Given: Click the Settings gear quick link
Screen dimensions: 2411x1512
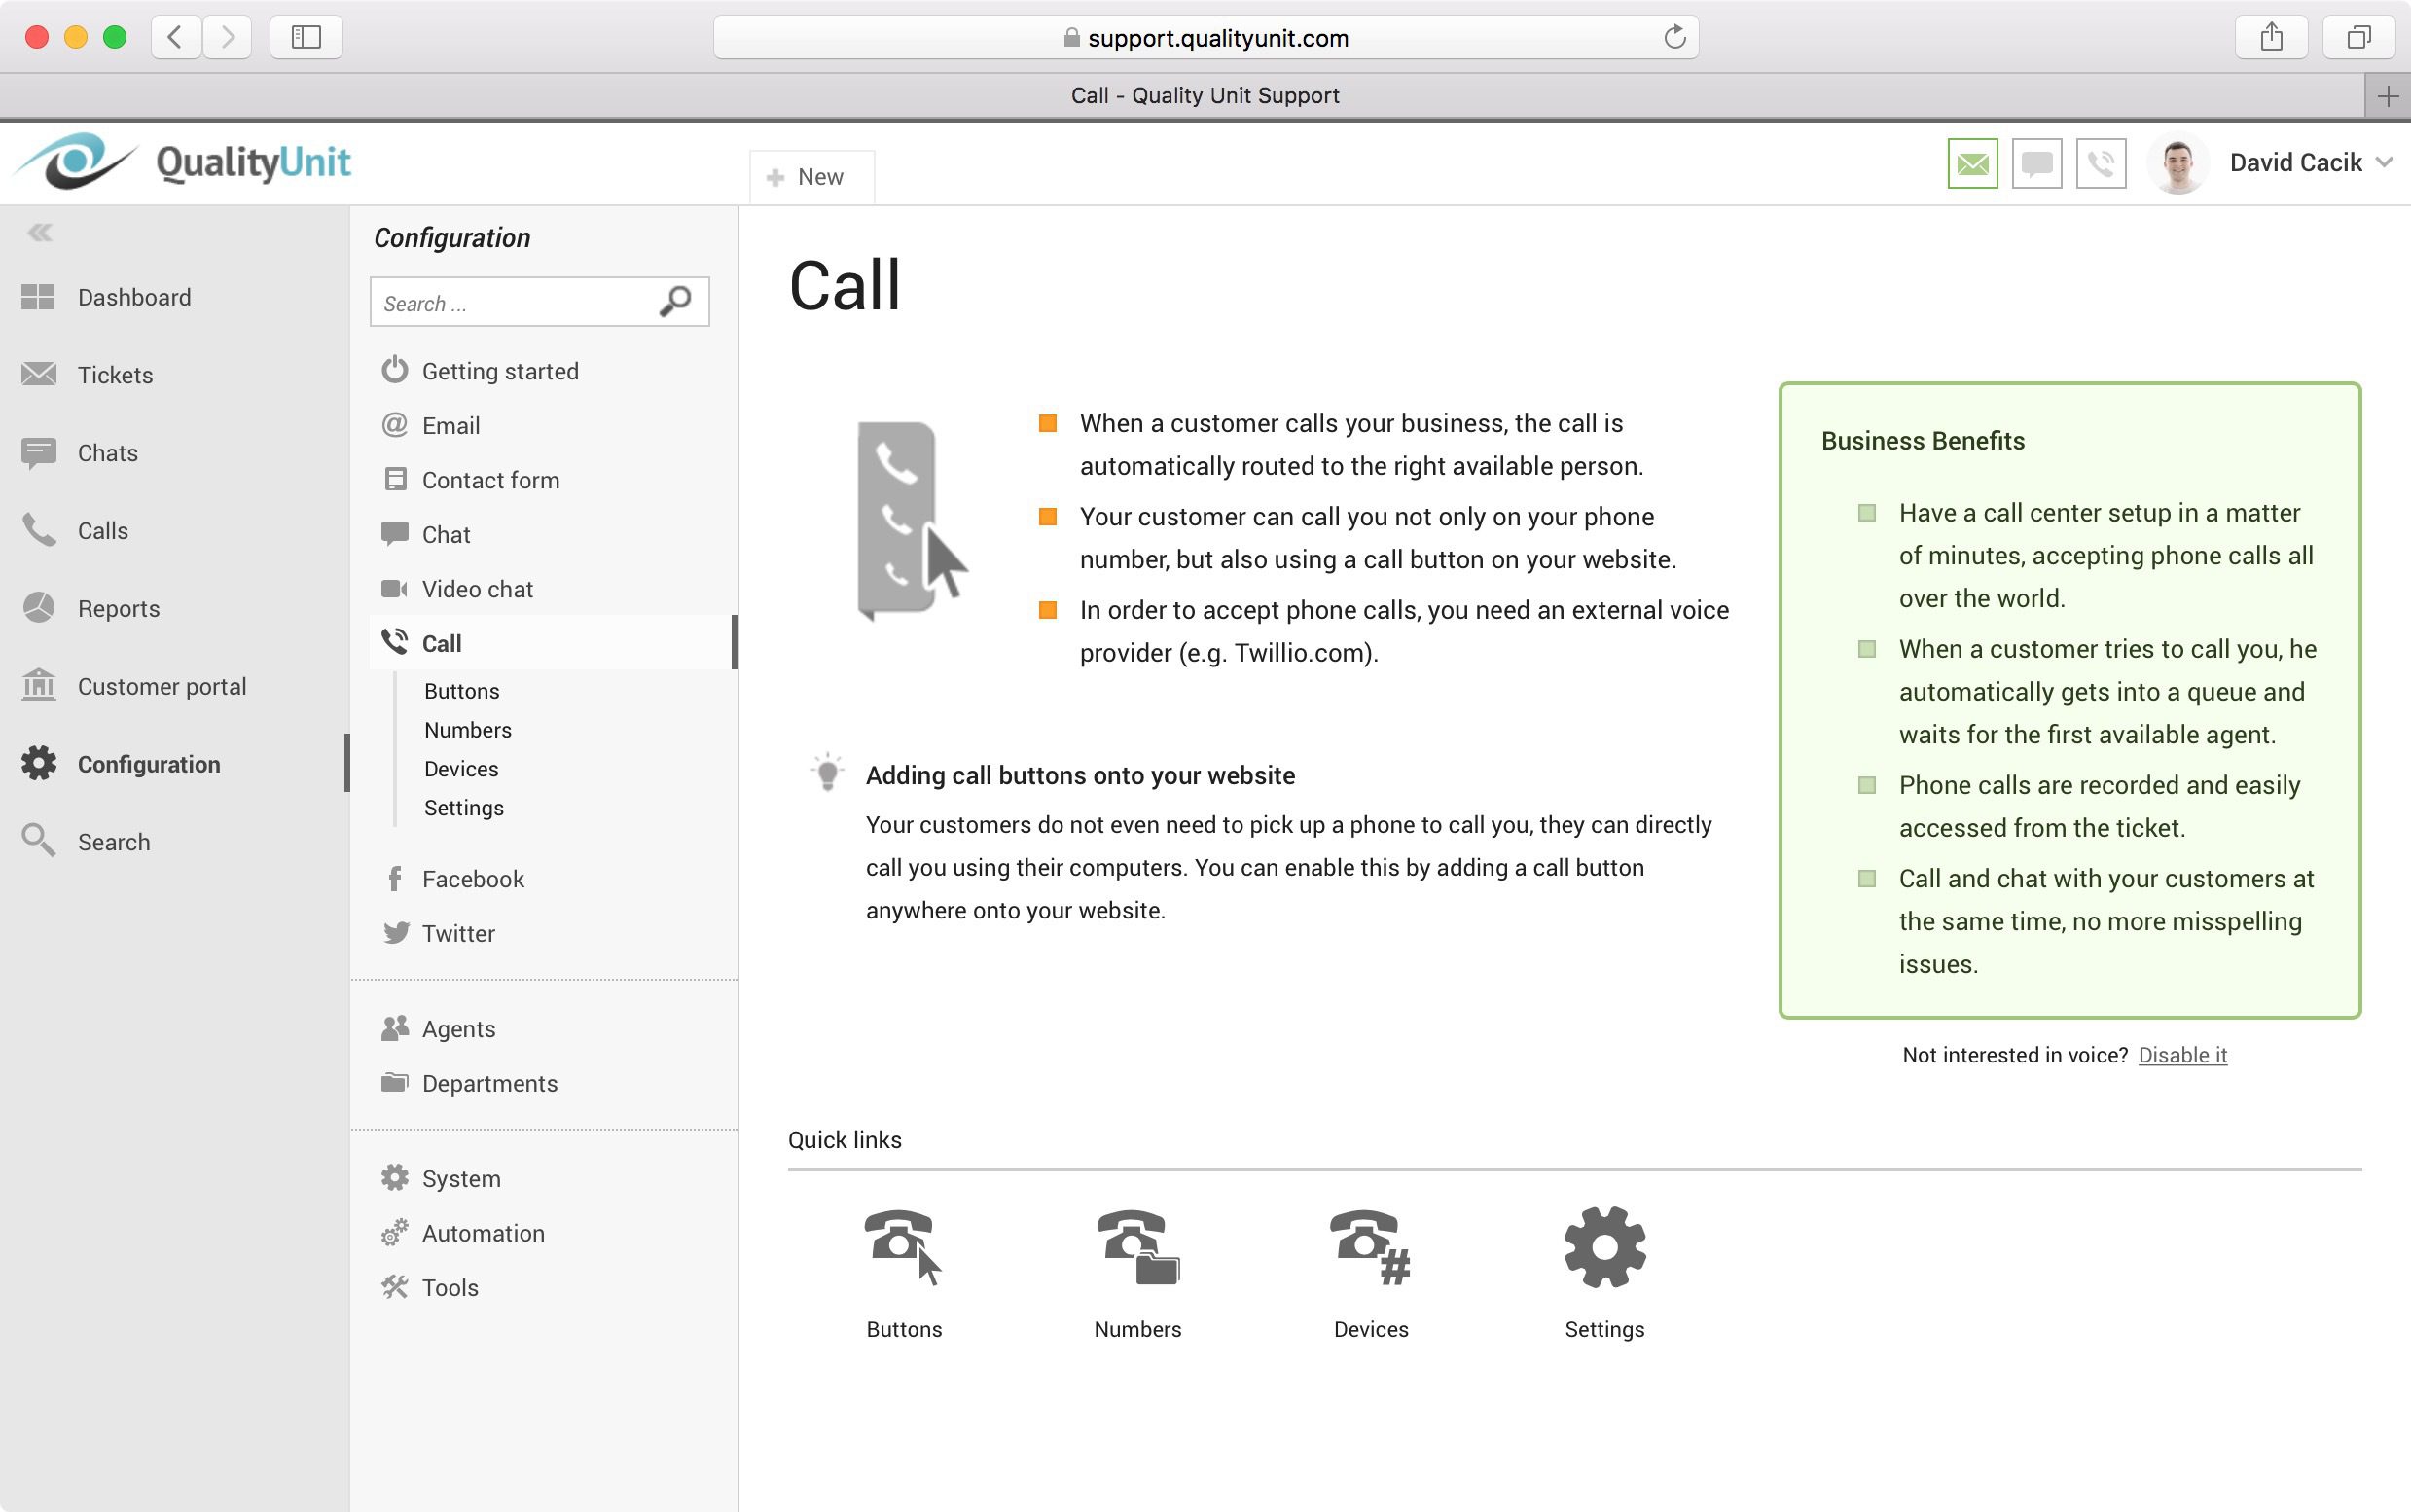Looking at the screenshot, I should 1604,1246.
